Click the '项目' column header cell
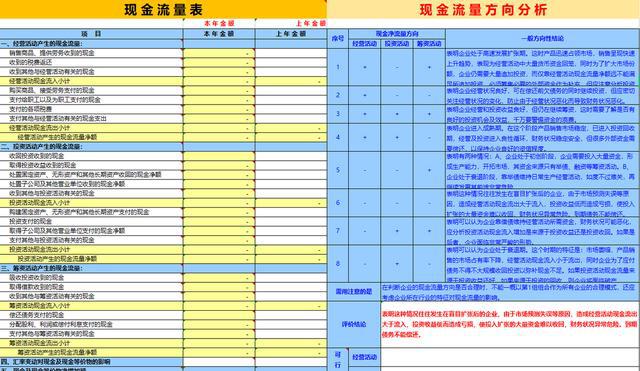This screenshot has height=371, width=640. pyautogui.click(x=91, y=34)
